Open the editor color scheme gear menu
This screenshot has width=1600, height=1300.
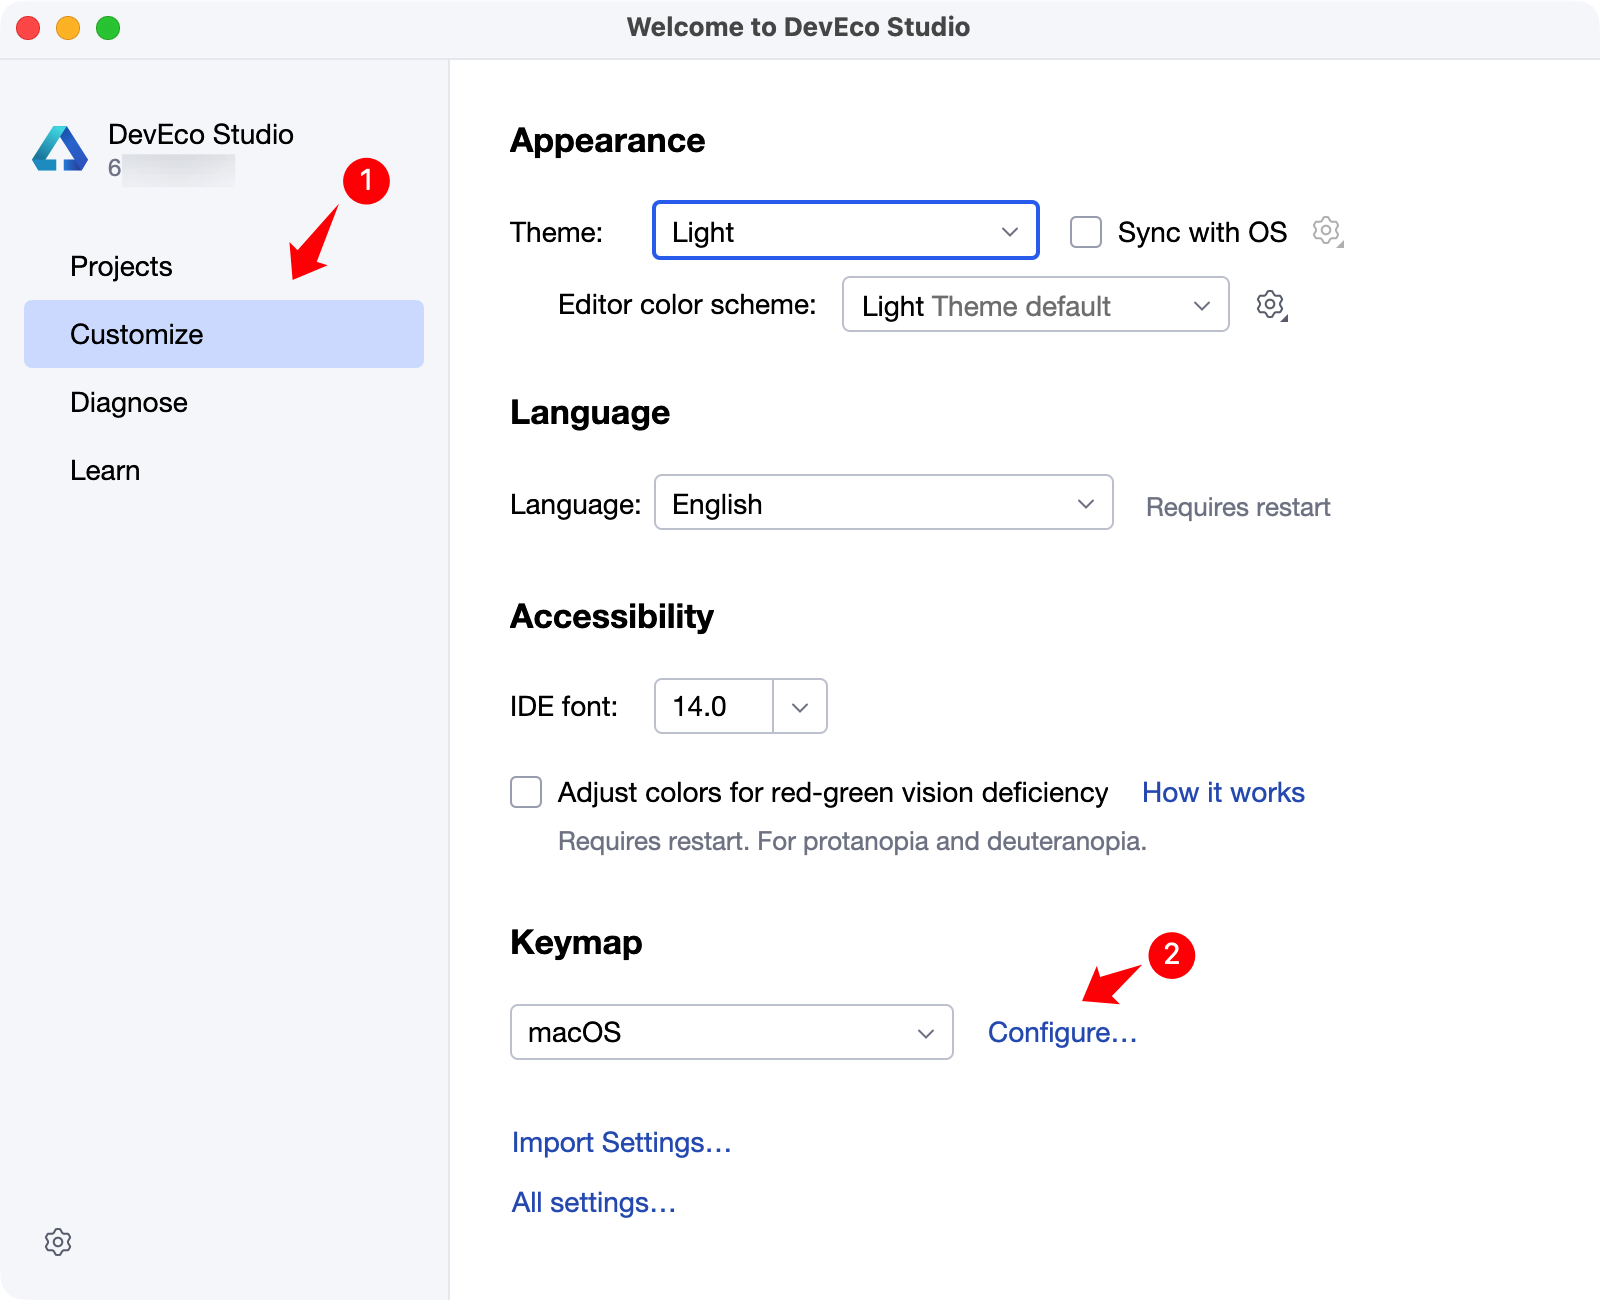[x=1271, y=305]
